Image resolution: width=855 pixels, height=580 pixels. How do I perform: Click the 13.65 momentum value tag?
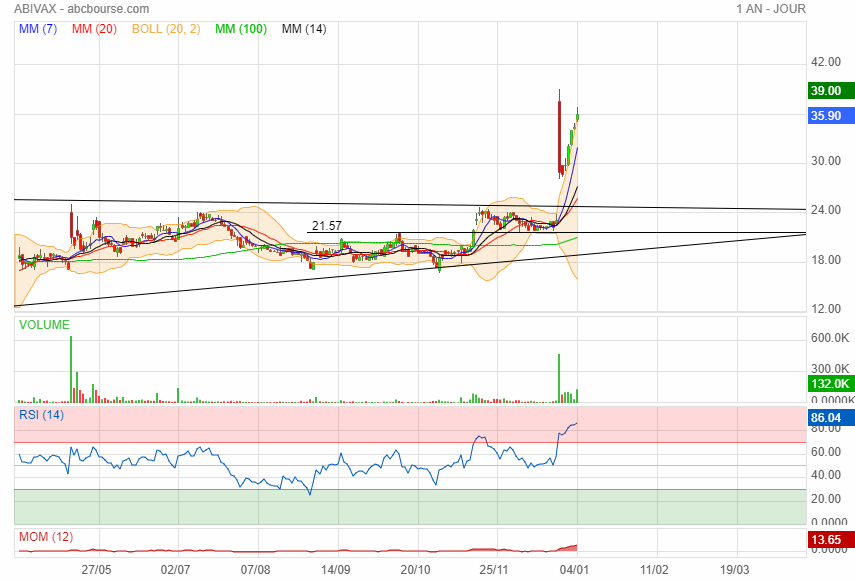coord(831,540)
